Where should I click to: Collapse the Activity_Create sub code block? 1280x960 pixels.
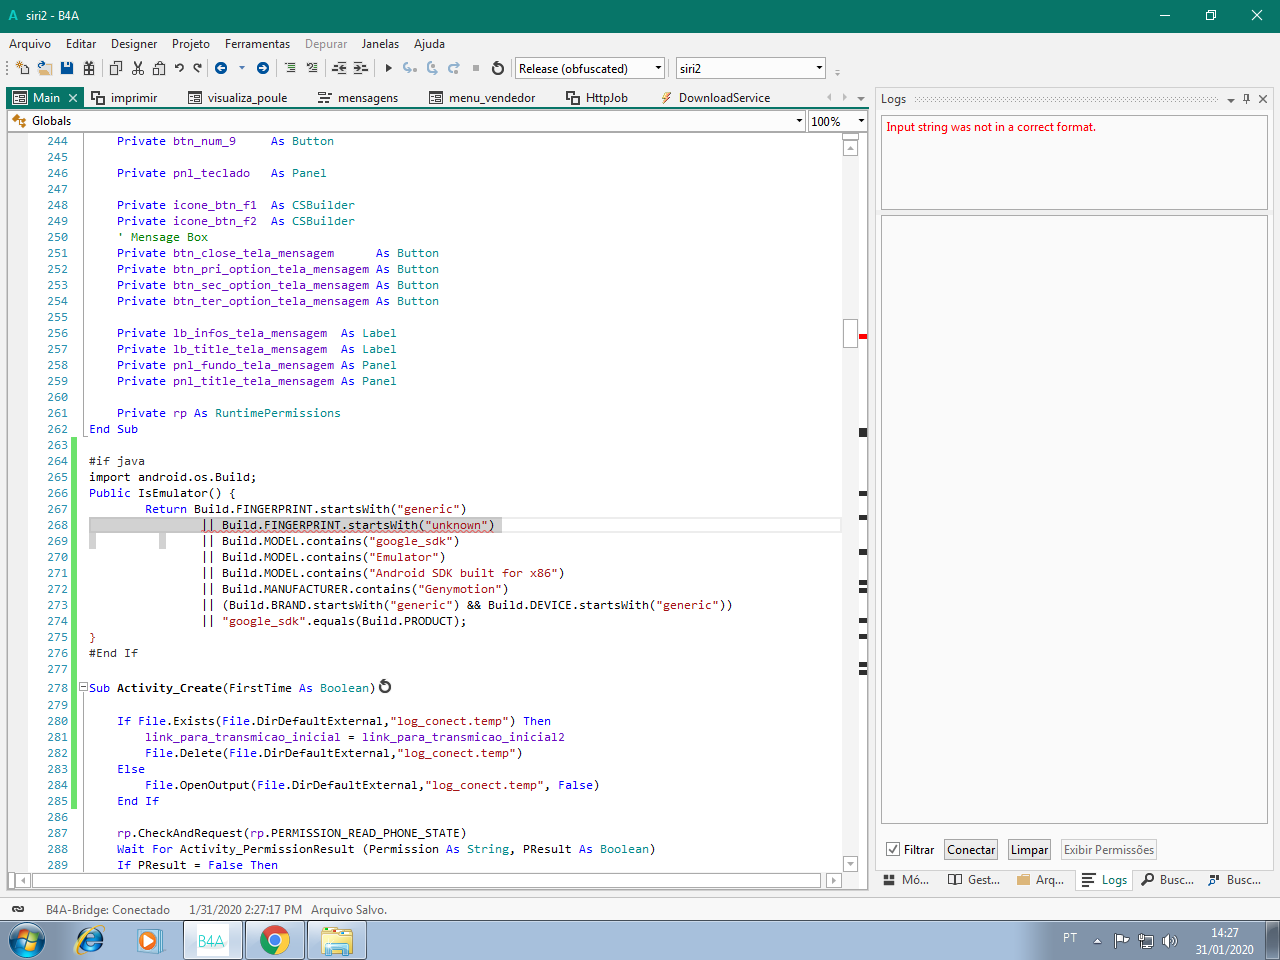tap(84, 688)
